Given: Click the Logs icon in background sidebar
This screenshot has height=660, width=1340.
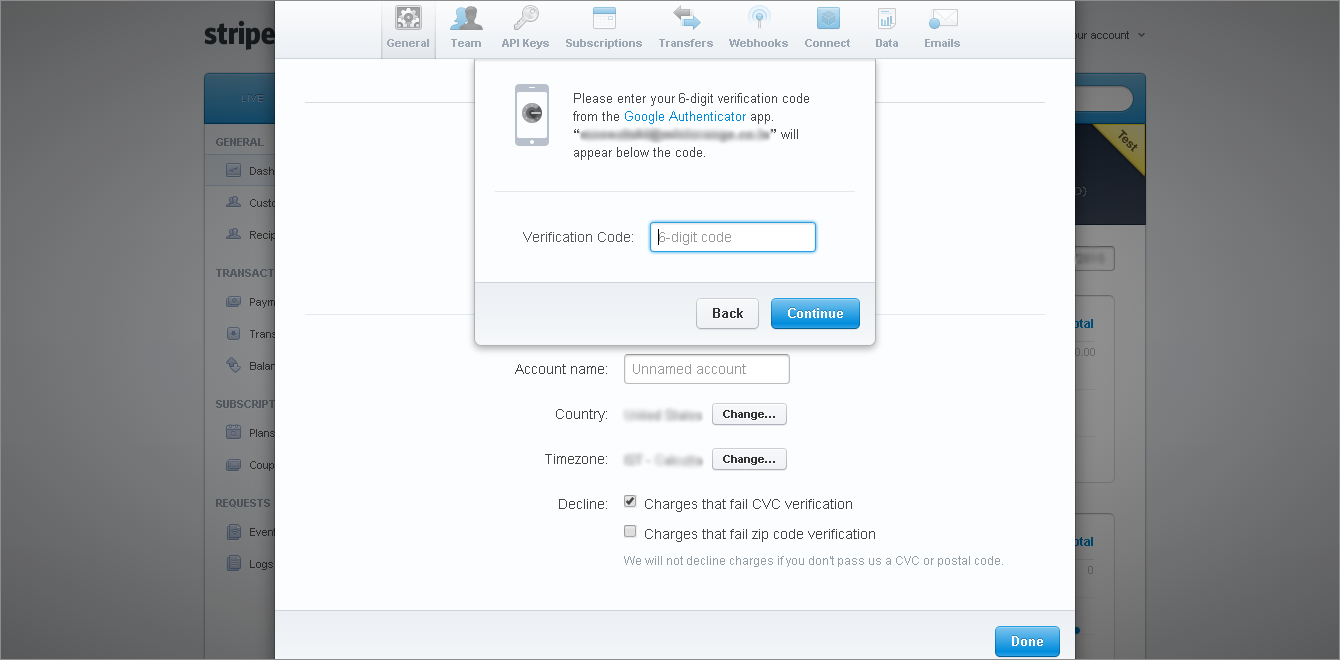Looking at the screenshot, I should 233,564.
